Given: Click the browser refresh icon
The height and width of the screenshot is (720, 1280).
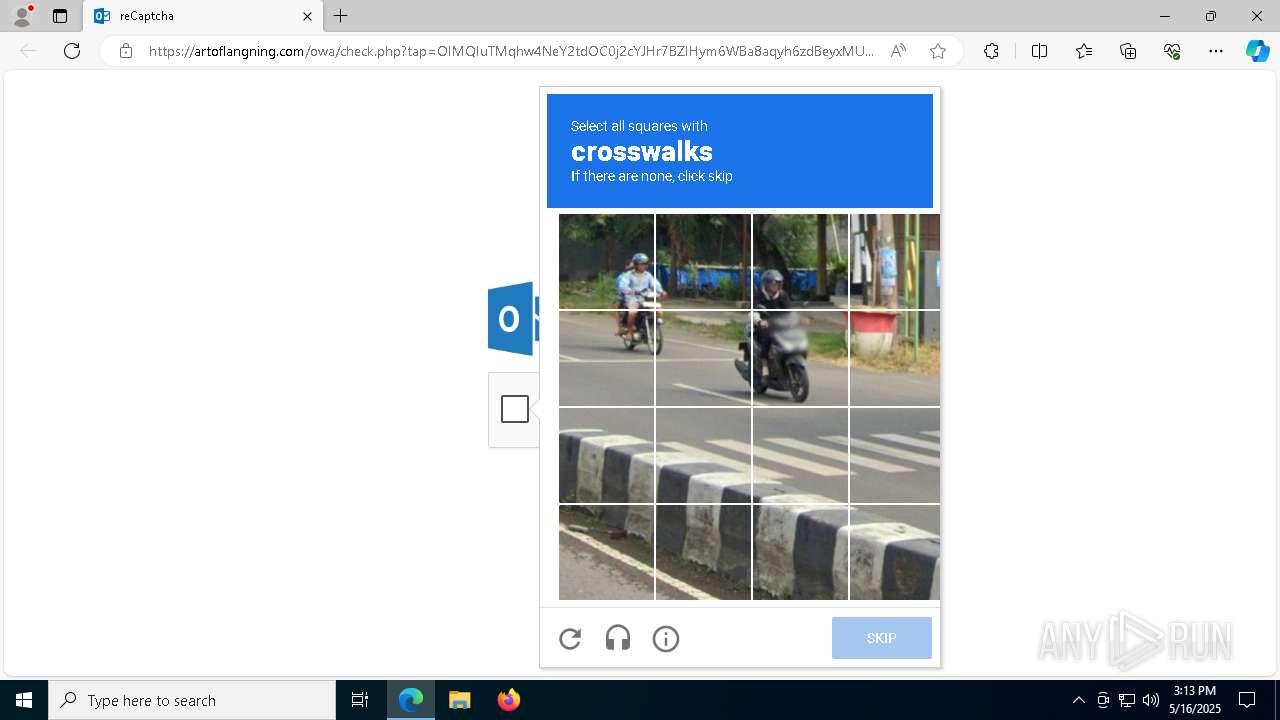Looking at the screenshot, I should 72,51.
